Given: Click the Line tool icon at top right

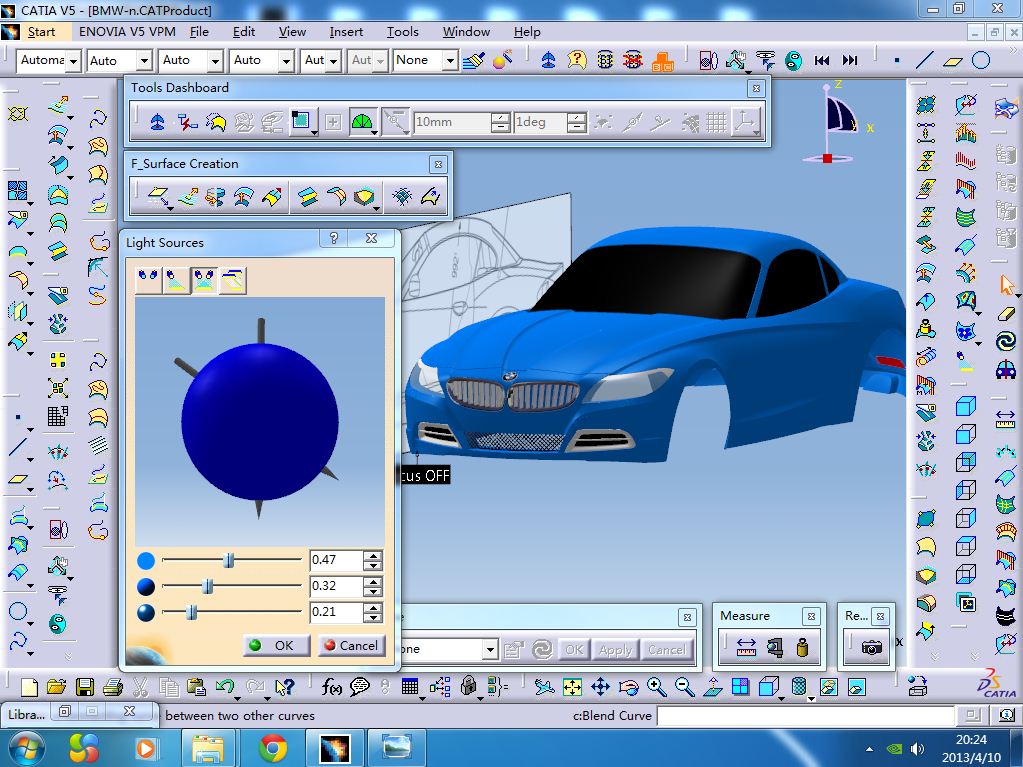Looking at the screenshot, I should pos(924,61).
